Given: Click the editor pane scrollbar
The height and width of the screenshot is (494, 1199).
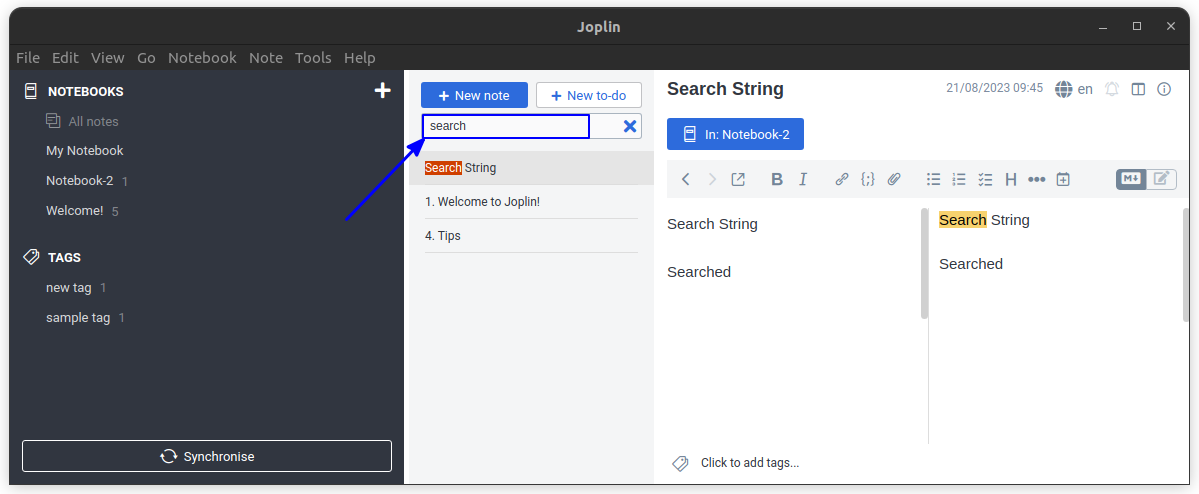Looking at the screenshot, I should pyautogui.click(x=924, y=264).
